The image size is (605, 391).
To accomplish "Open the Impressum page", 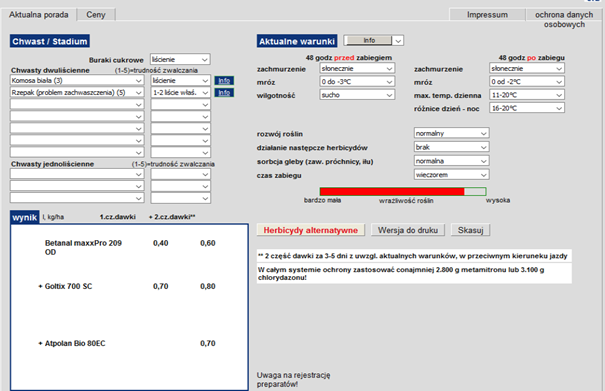I will (487, 15).
